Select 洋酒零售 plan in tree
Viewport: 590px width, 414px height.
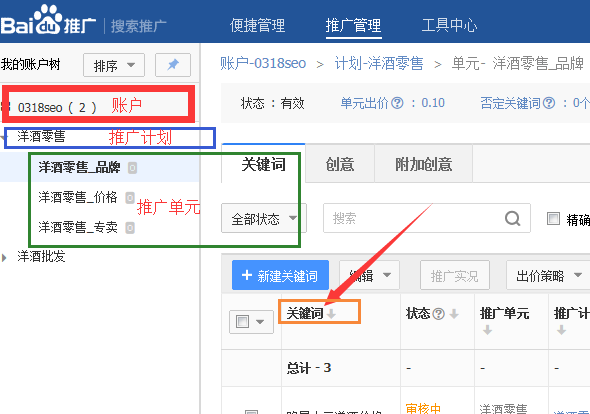pyautogui.click(x=41, y=136)
